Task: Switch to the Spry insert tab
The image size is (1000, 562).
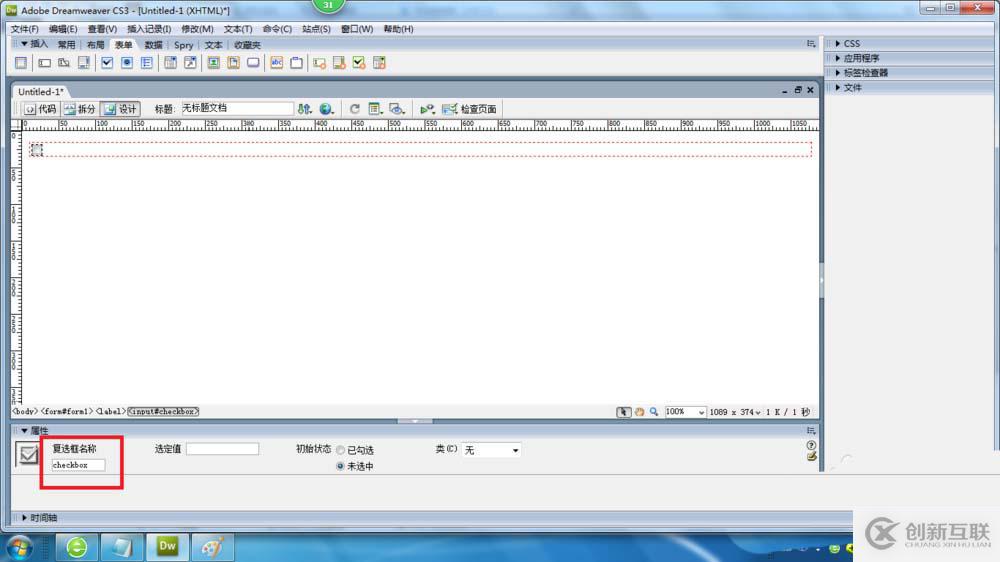Action: point(183,45)
